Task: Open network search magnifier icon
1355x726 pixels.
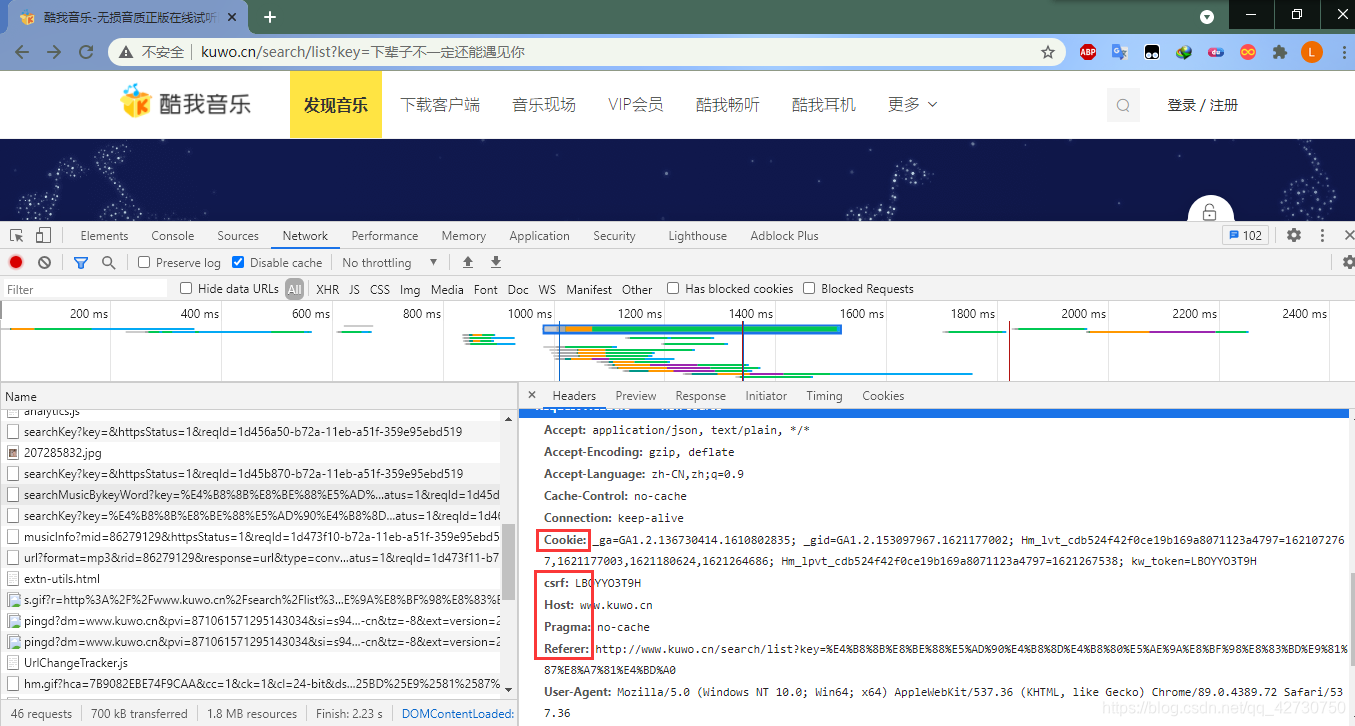Action: click(108, 262)
